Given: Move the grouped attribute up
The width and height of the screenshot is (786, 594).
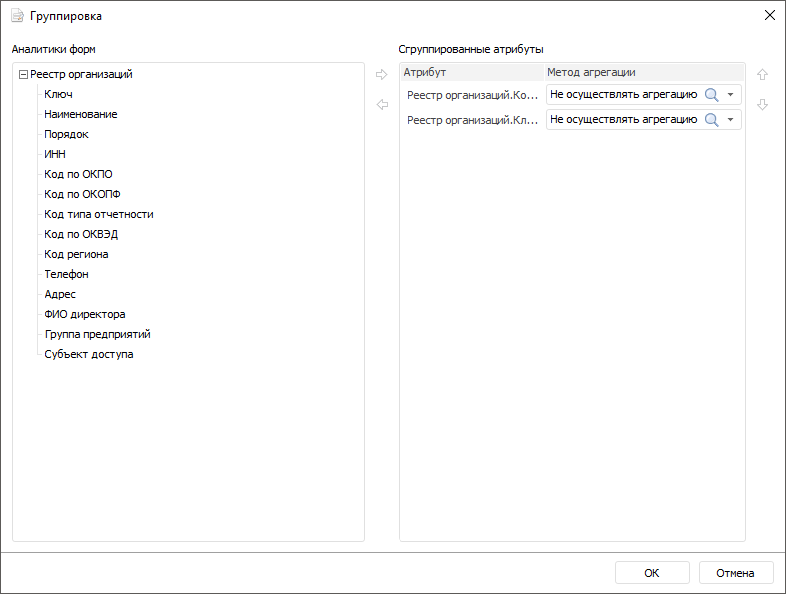Looking at the screenshot, I should click(x=762, y=74).
